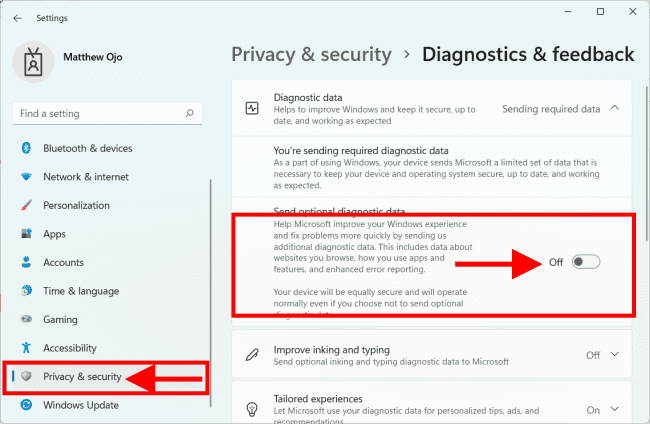This screenshot has width=650, height=424.
Task: Click Privacy & security breadcrumb link
Action: tap(311, 54)
